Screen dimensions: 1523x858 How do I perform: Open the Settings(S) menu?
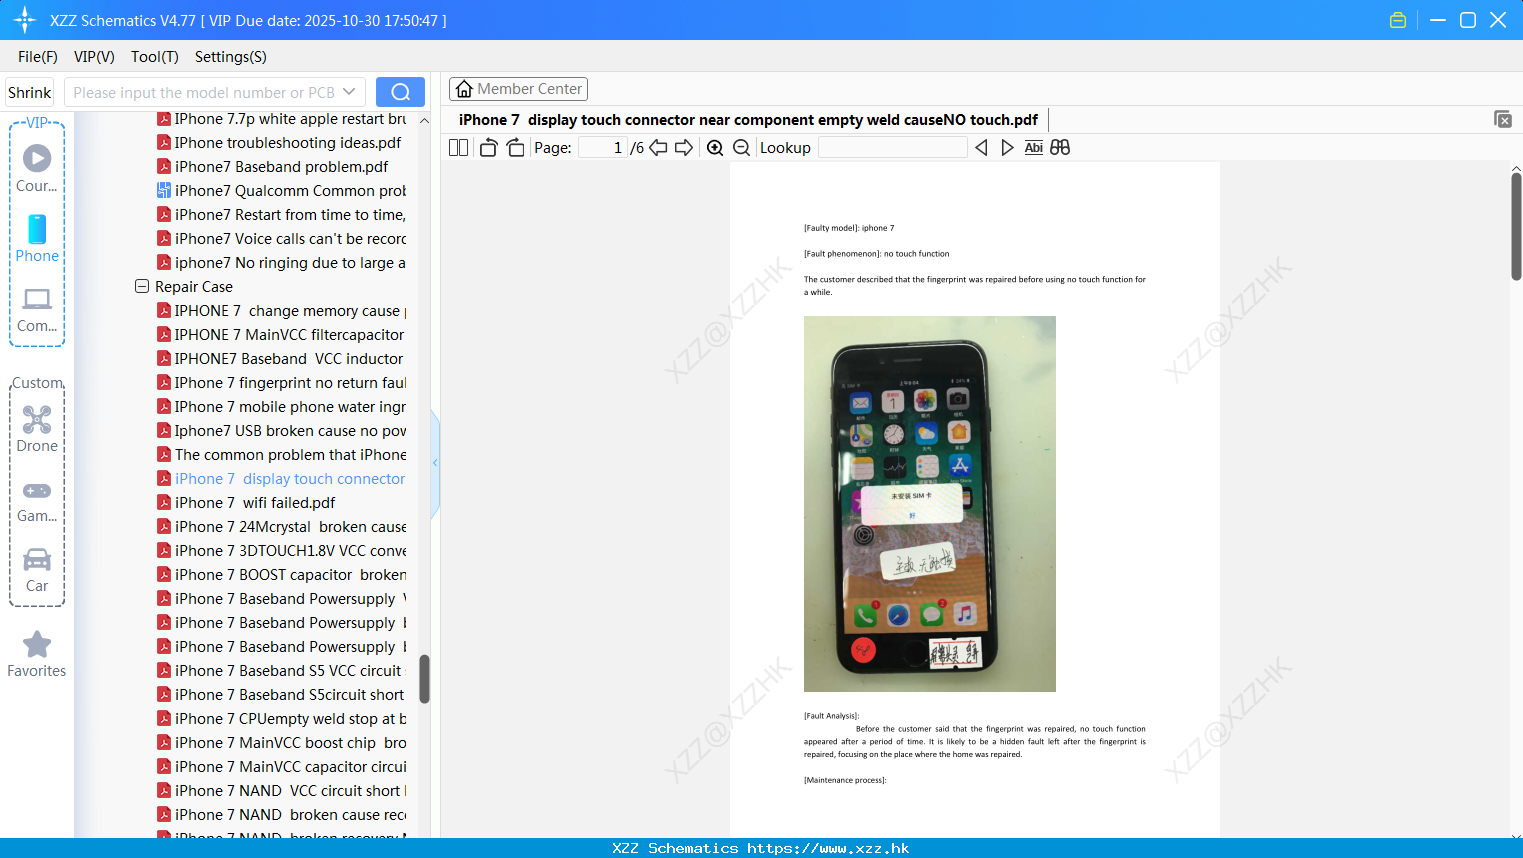231,57
